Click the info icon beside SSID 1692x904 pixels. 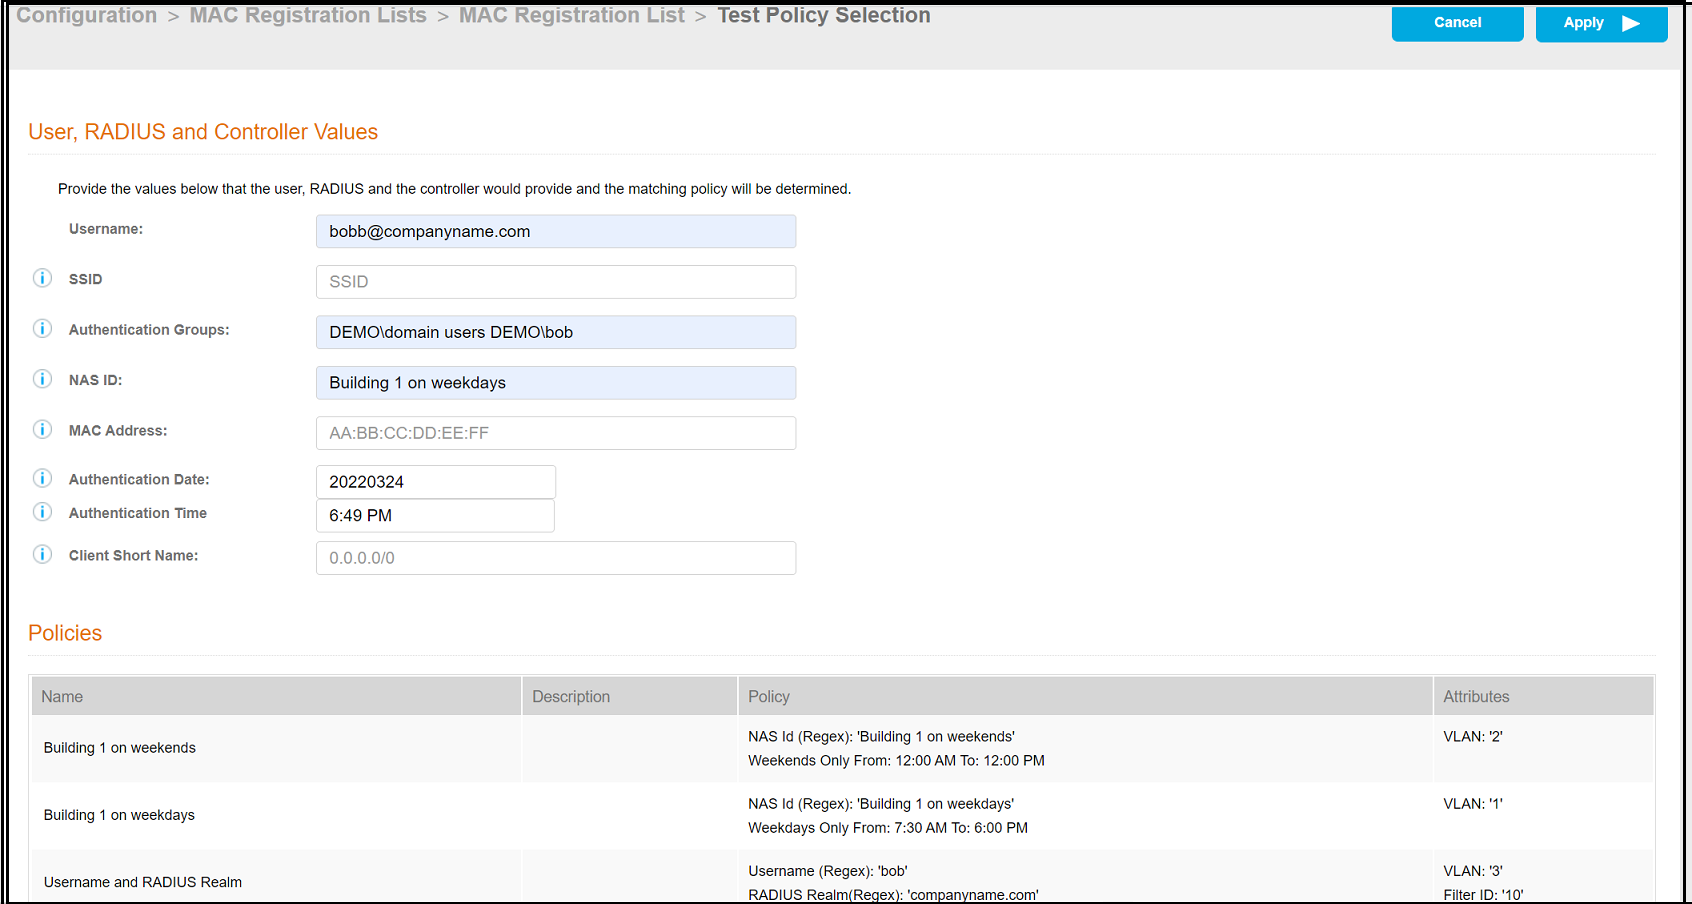tap(42, 278)
